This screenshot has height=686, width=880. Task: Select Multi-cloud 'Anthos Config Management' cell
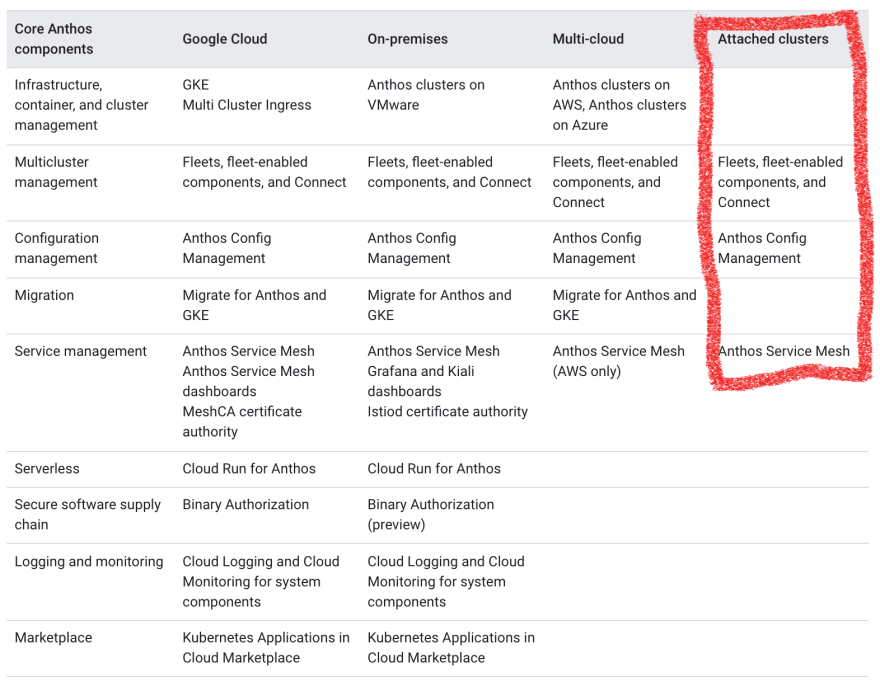pos(597,248)
